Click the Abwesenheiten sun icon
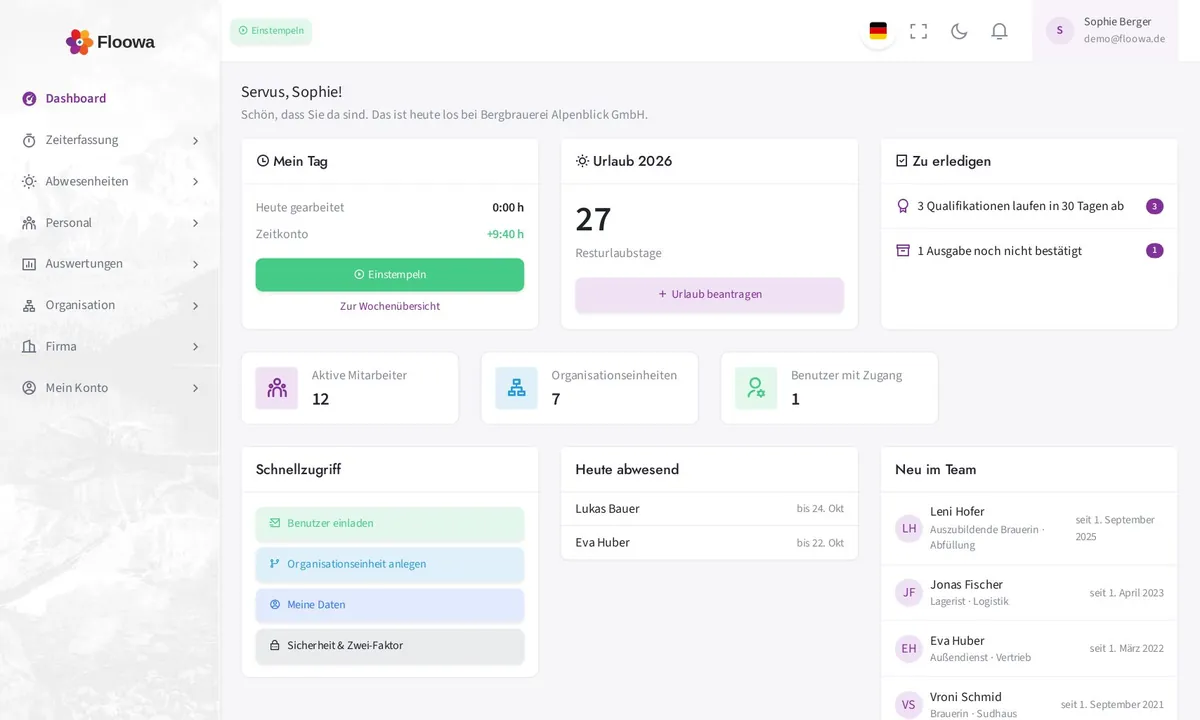The height and width of the screenshot is (720, 1200). pyautogui.click(x=29, y=181)
